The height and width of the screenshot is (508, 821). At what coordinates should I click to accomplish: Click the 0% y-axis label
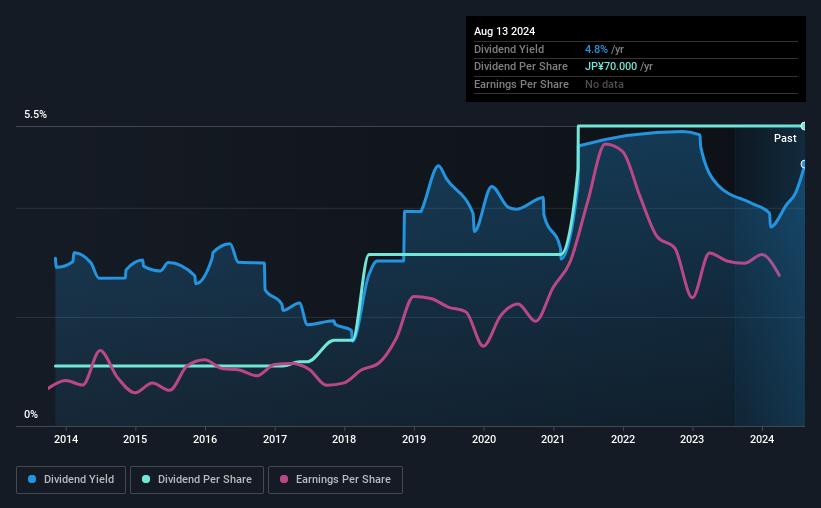pyautogui.click(x=31, y=414)
